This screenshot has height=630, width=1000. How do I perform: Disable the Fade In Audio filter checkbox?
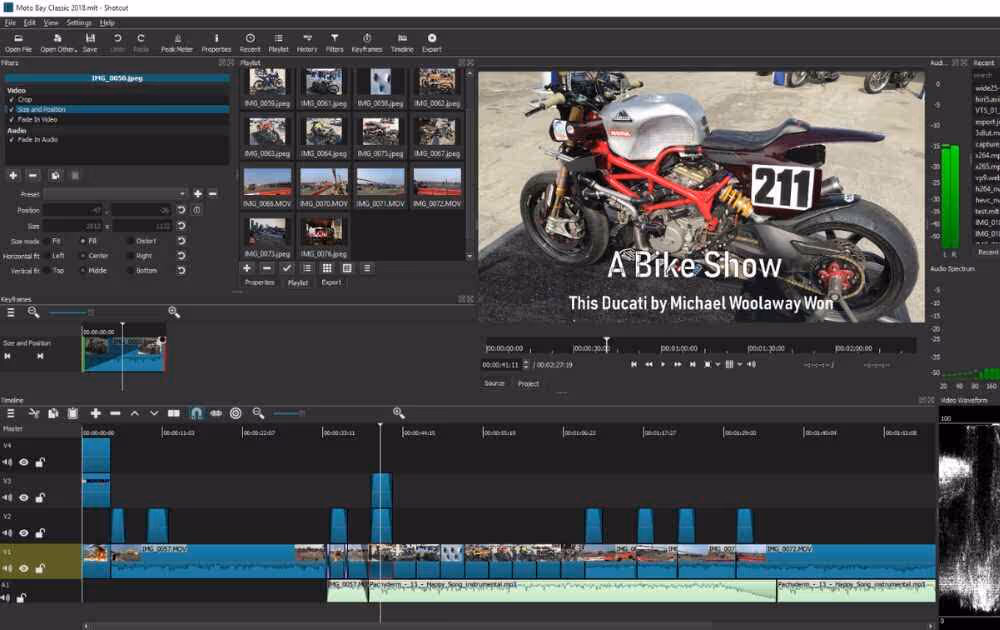[x=11, y=140]
